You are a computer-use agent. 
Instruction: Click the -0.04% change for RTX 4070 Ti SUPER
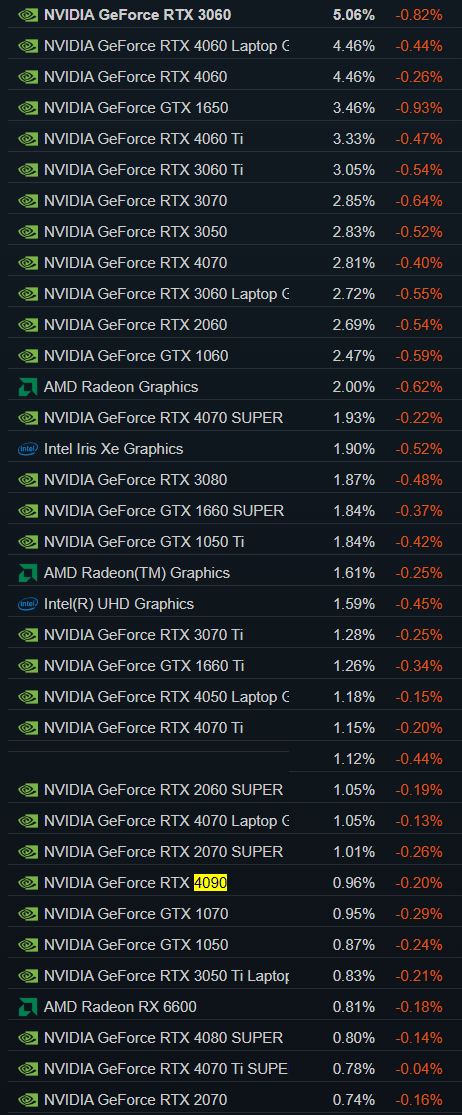419,1069
